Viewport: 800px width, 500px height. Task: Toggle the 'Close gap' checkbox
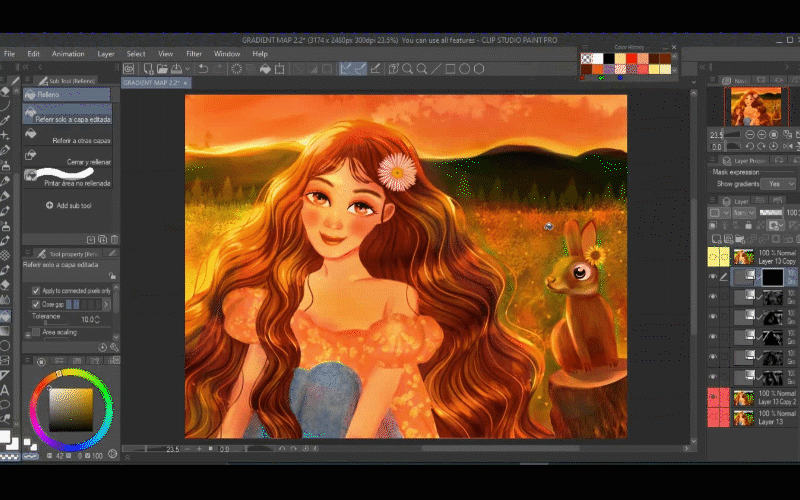click(x=37, y=304)
